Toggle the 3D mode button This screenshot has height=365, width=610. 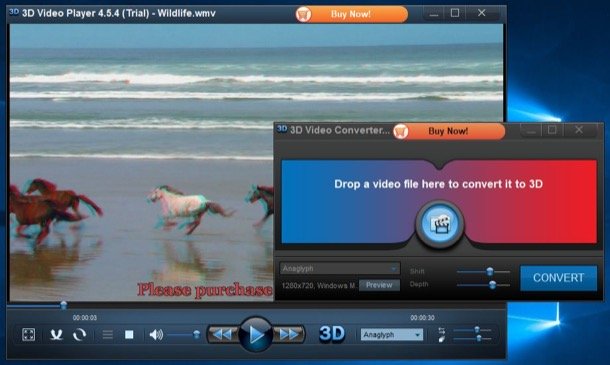[332, 334]
